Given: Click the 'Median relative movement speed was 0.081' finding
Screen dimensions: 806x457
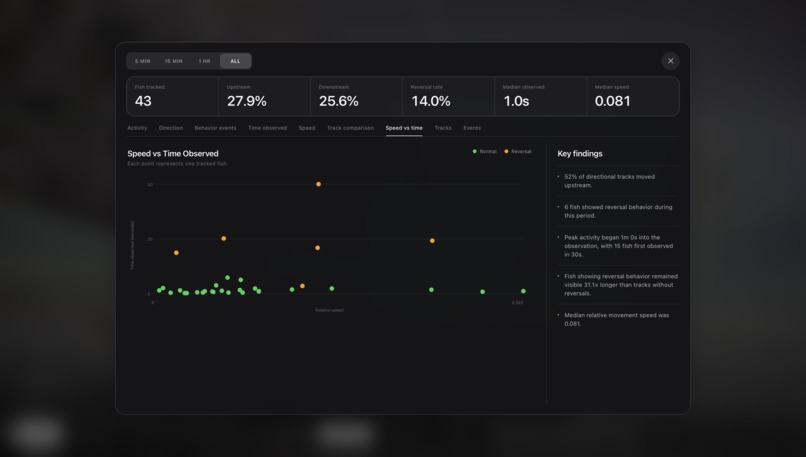Looking at the screenshot, I should (617, 319).
